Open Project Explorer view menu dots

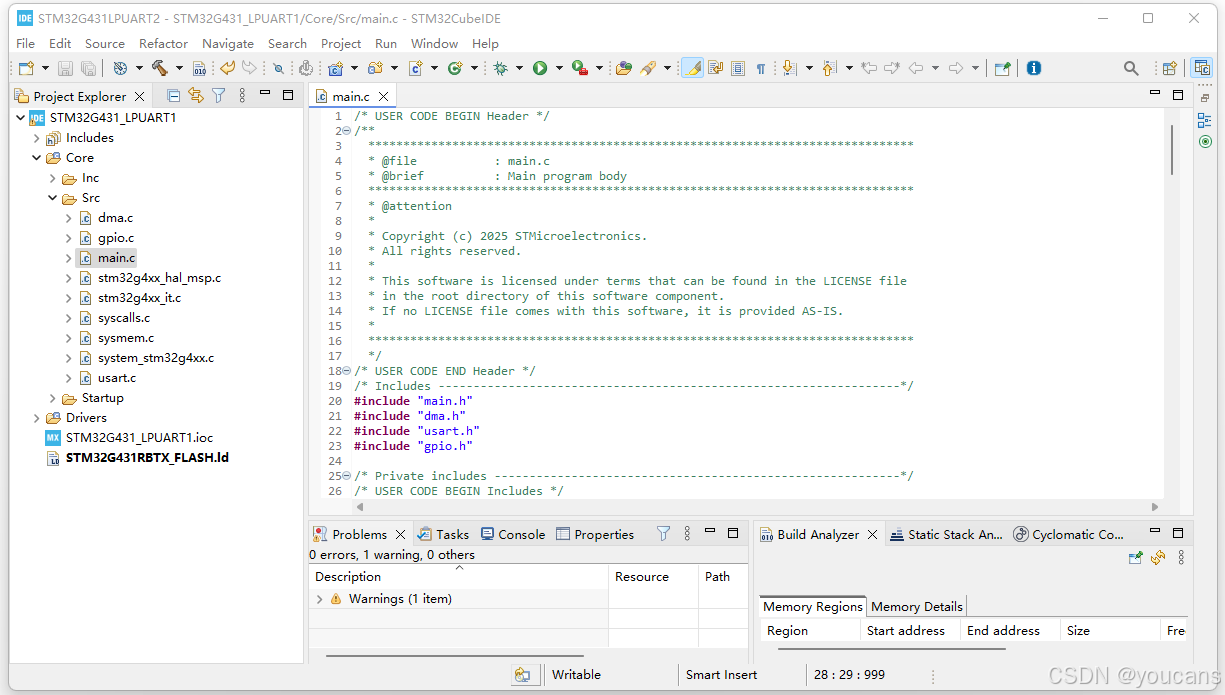tap(242, 96)
